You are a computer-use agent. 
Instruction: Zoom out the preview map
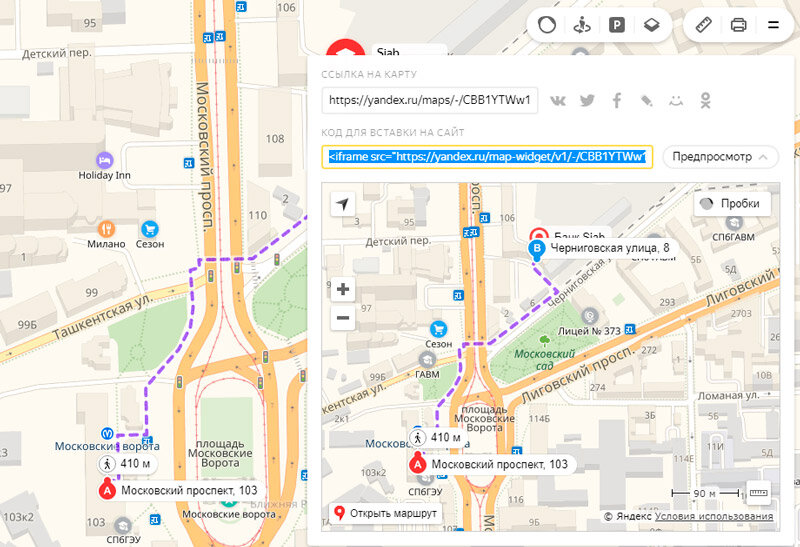click(x=343, y=317)
